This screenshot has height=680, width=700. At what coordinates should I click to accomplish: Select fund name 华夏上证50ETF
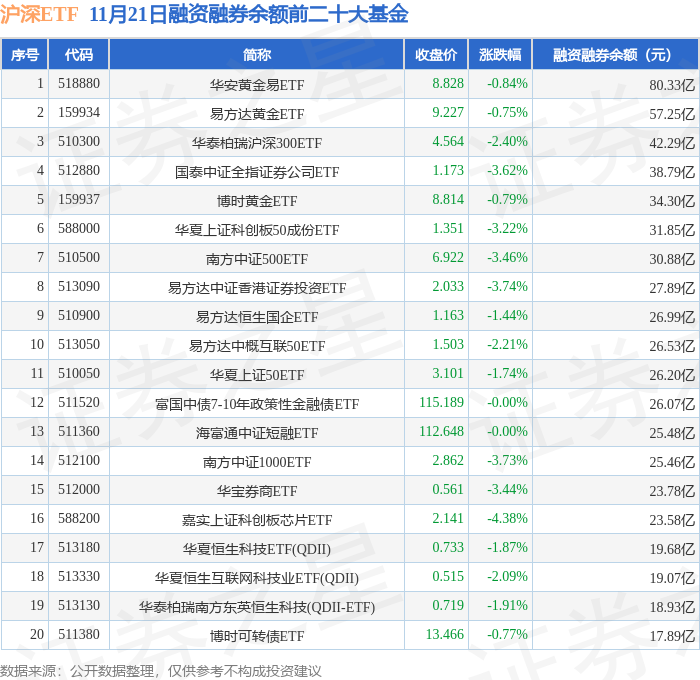[257, 375]
